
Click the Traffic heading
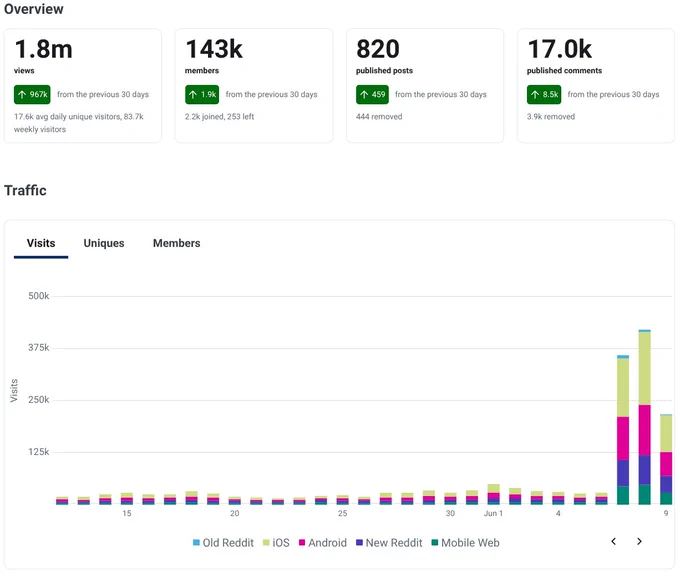coord(25,190)
